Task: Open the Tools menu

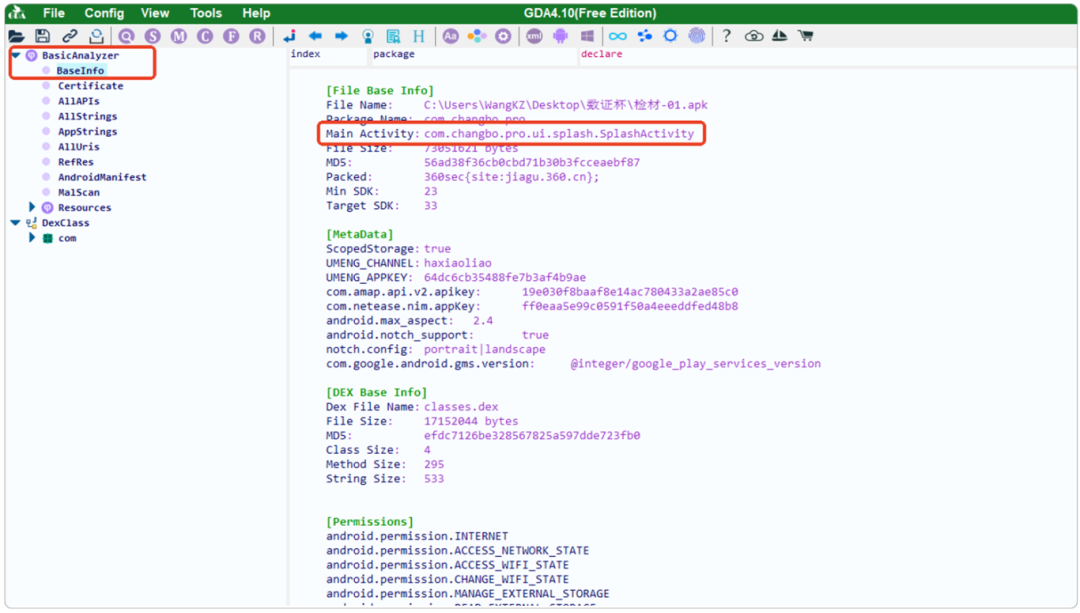Action: 205,13
